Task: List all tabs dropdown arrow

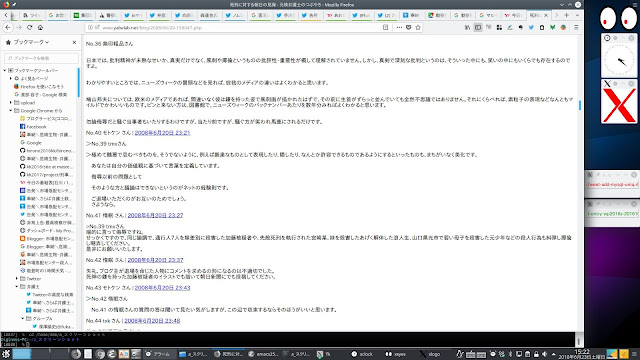Action: 577,15
